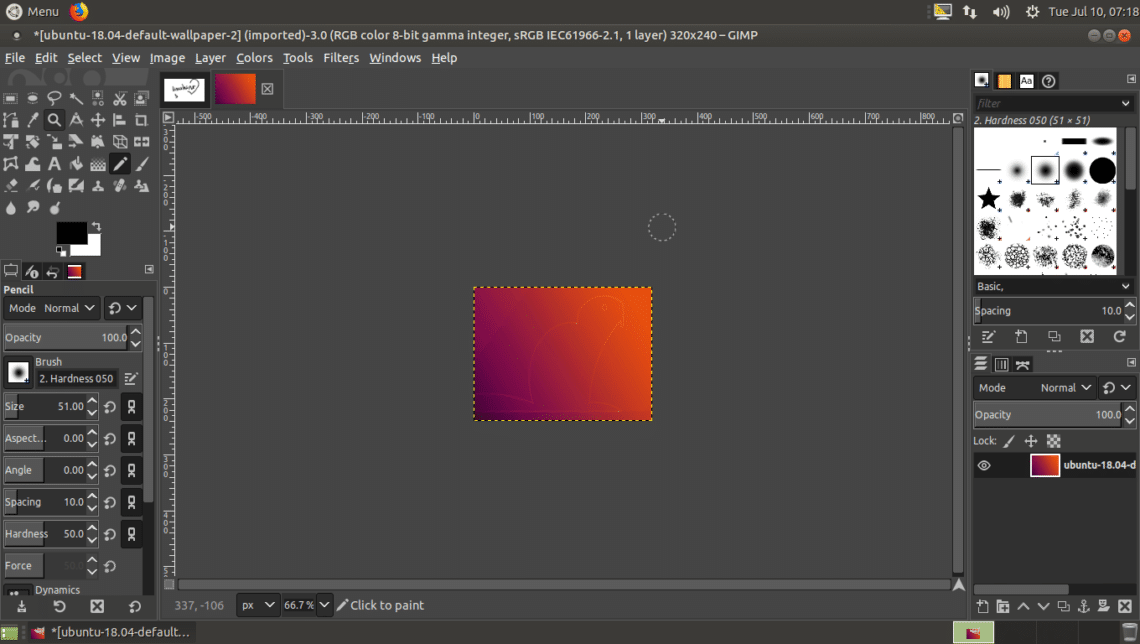Viewport: 1140px width, 644px height.
Task: Click the Move tool icon
Action: [98, 120]
